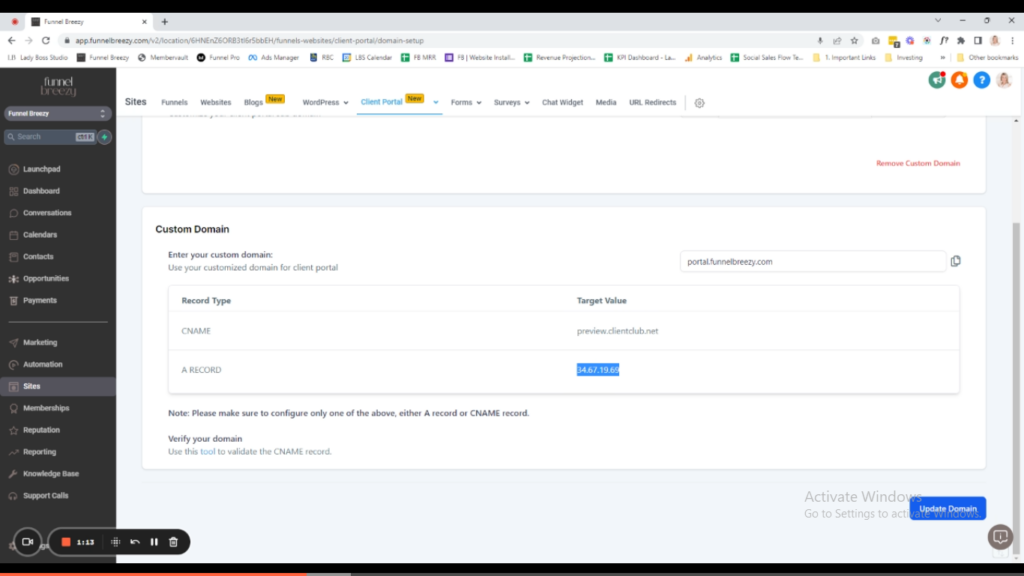Open Automation from the left sidebar
Viewport: 1024px width, 576px height.
(42, 364)
